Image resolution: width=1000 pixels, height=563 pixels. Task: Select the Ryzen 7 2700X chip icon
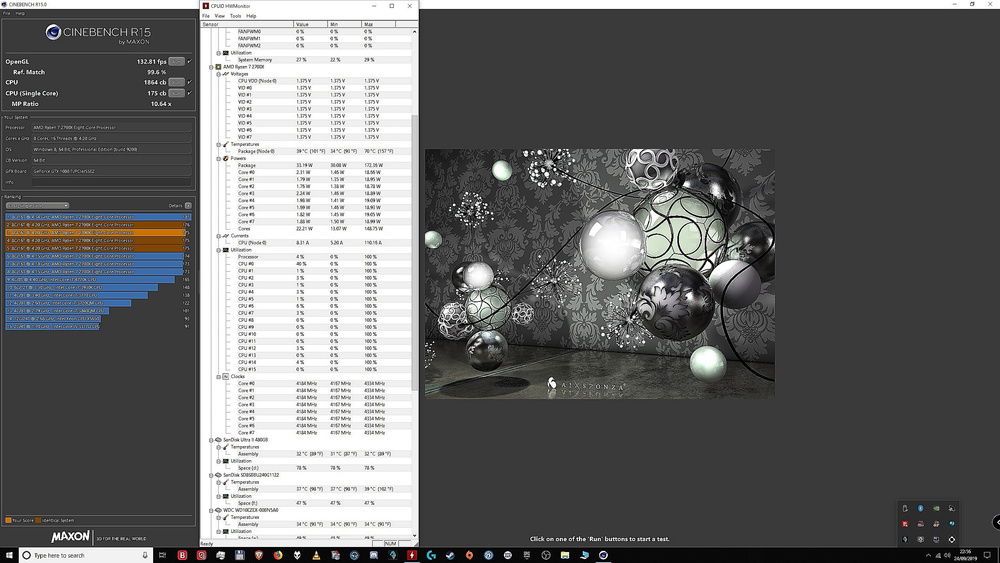(x=218, y=67)
